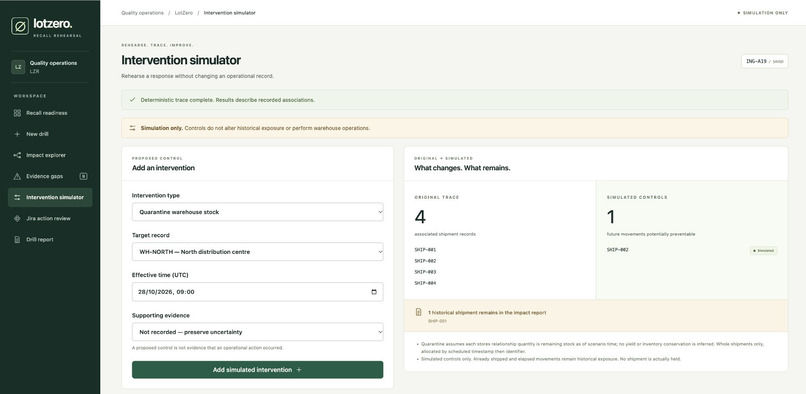Viewport: 806px width, 394px height.
Task: Click the Effective time date field
Action: click(258, 292)
